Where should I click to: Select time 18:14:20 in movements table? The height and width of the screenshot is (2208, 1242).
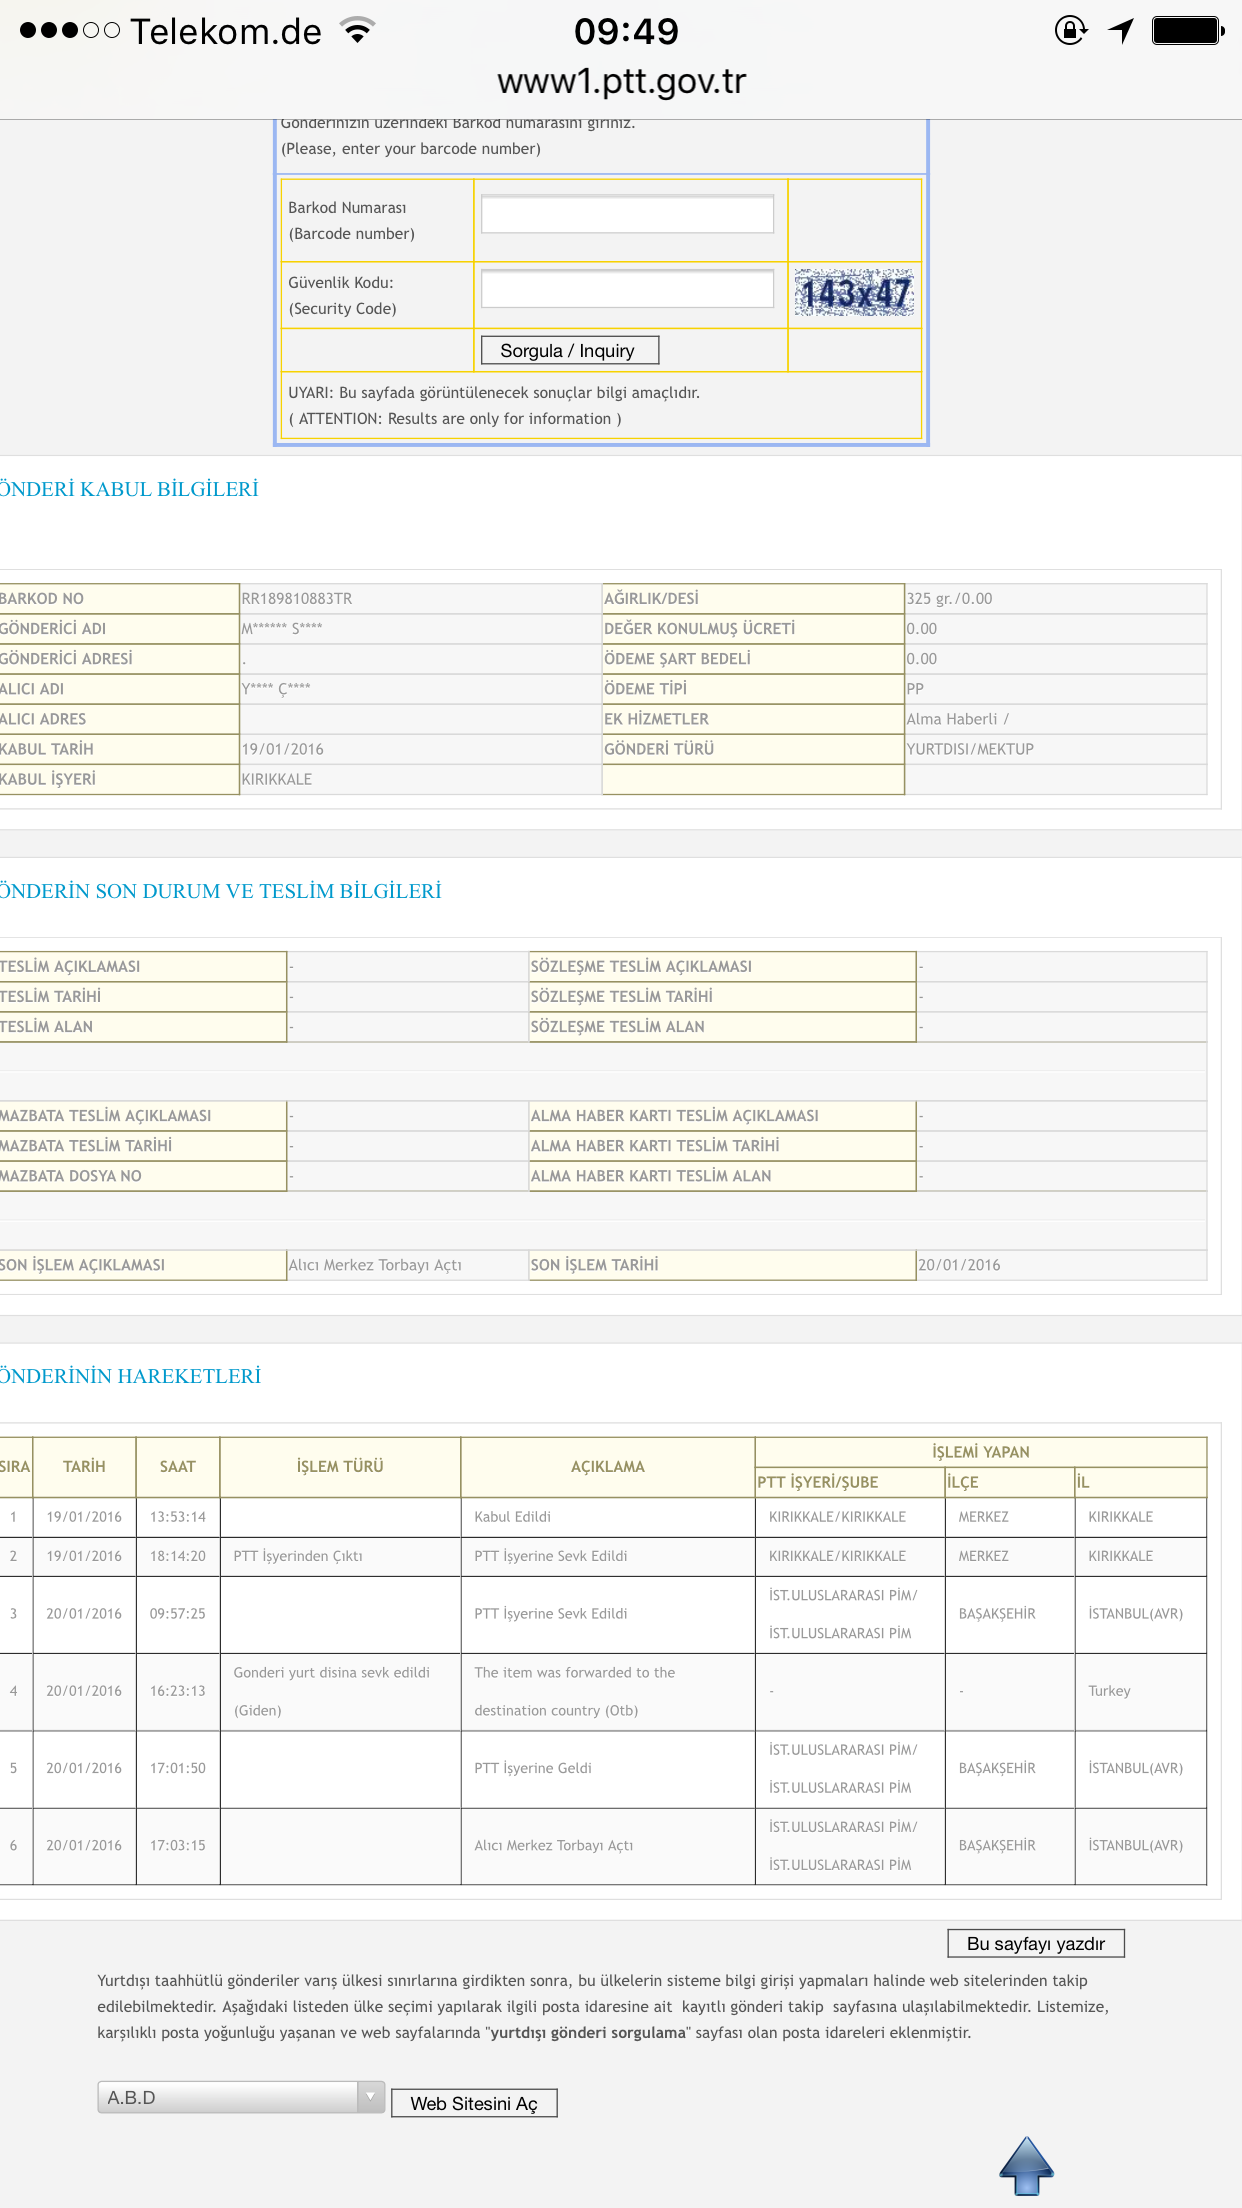click(x=178, y=1556)
